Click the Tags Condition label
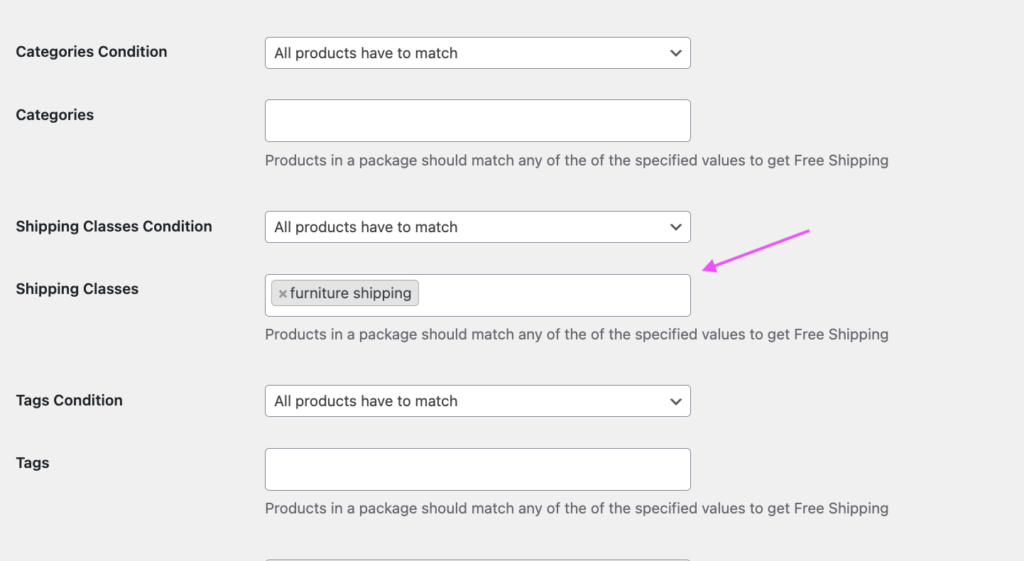 pos(69,400)
